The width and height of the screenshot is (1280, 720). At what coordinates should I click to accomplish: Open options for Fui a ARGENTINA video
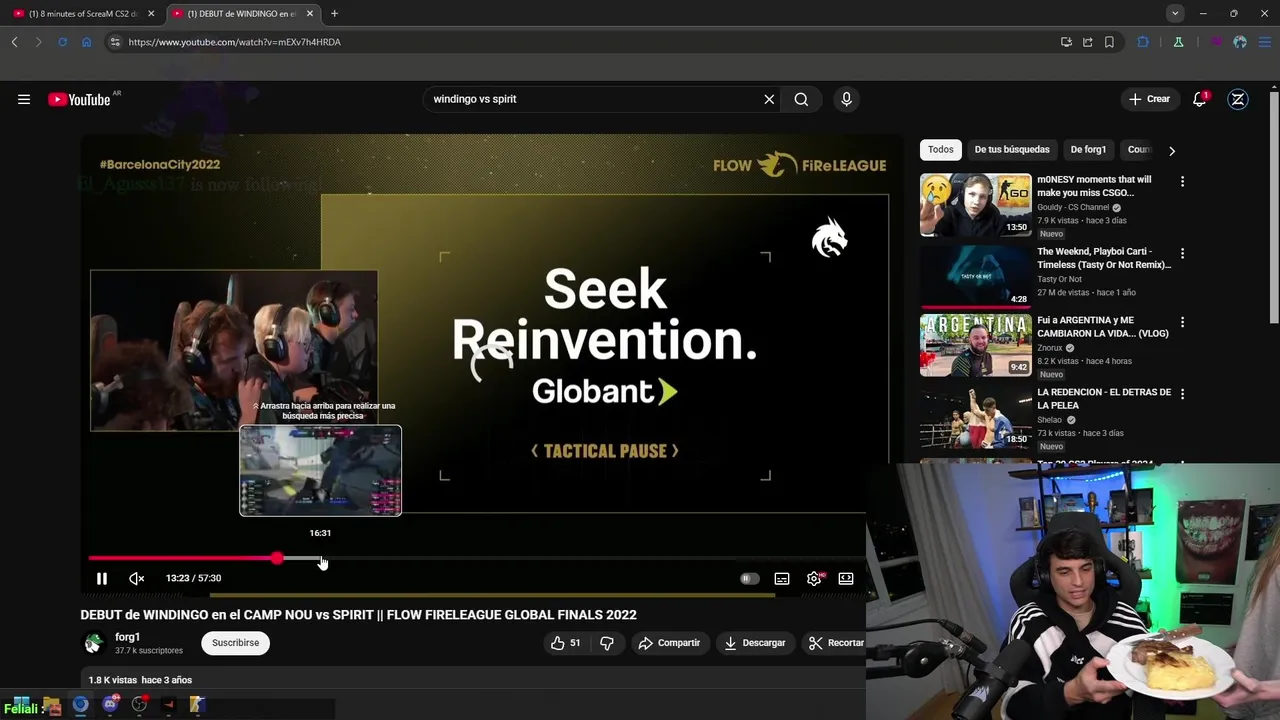[x=1182, y=323]
